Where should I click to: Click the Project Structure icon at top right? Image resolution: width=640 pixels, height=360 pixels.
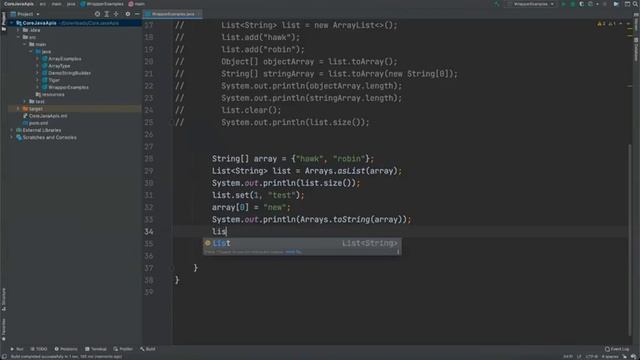click(x=627, y=4)
